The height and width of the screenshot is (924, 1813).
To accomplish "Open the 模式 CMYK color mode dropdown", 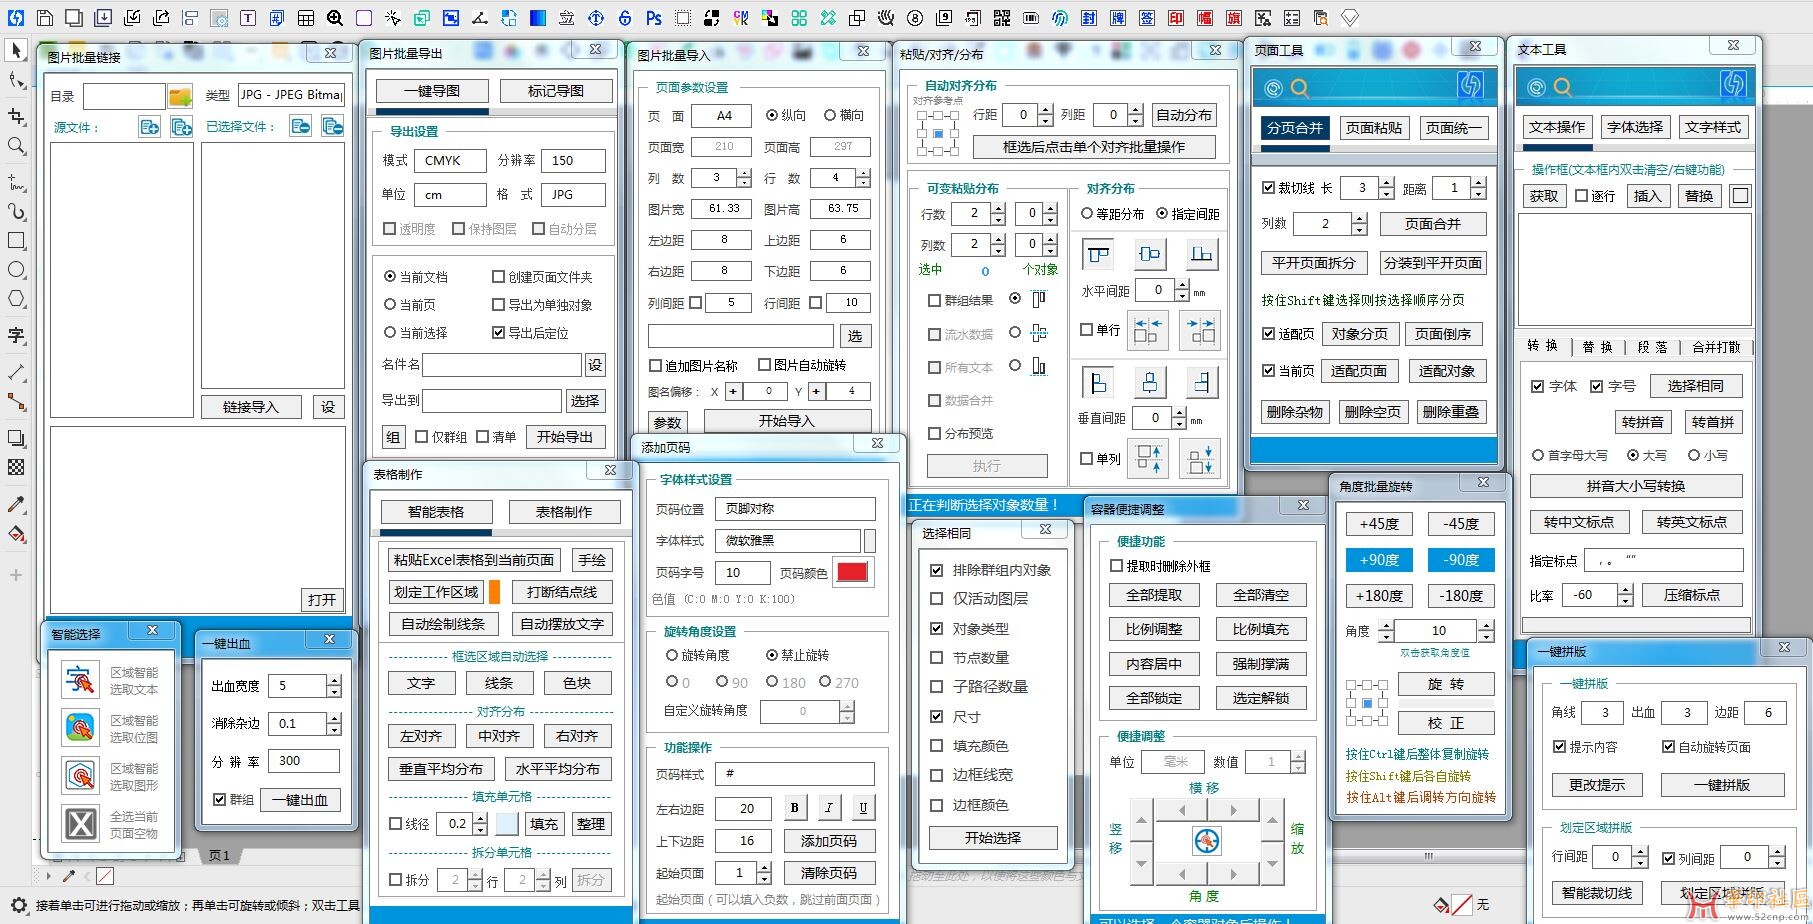I will [449, 160].
